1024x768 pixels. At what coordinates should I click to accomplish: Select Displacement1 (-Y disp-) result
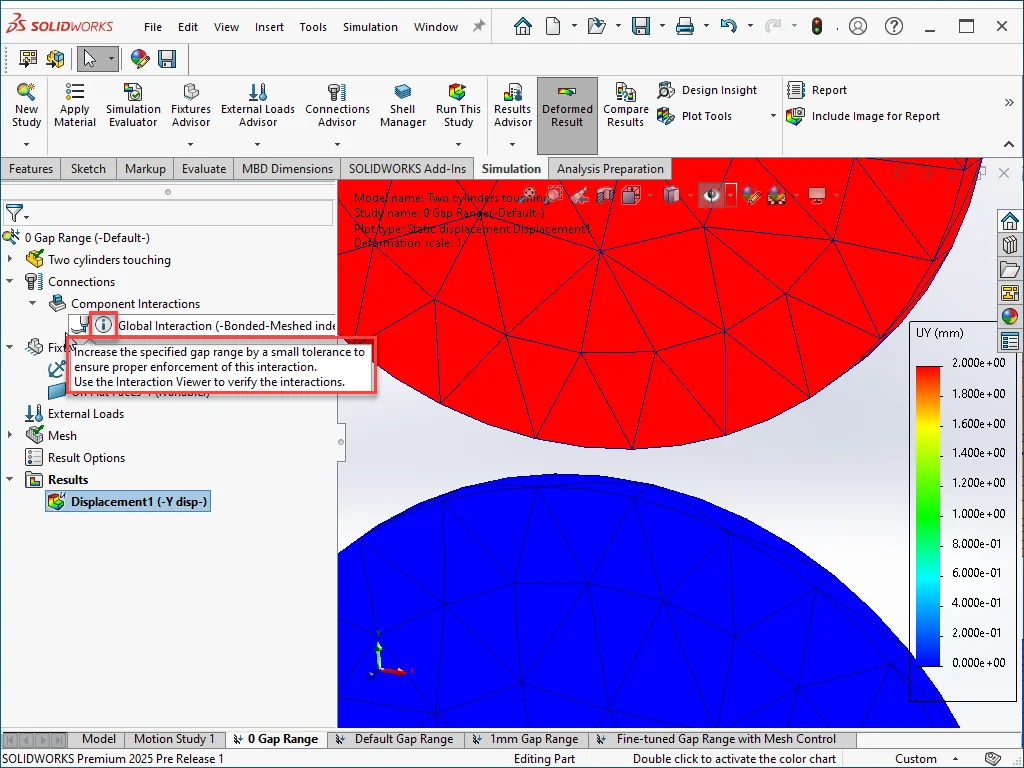coord(139,502)
